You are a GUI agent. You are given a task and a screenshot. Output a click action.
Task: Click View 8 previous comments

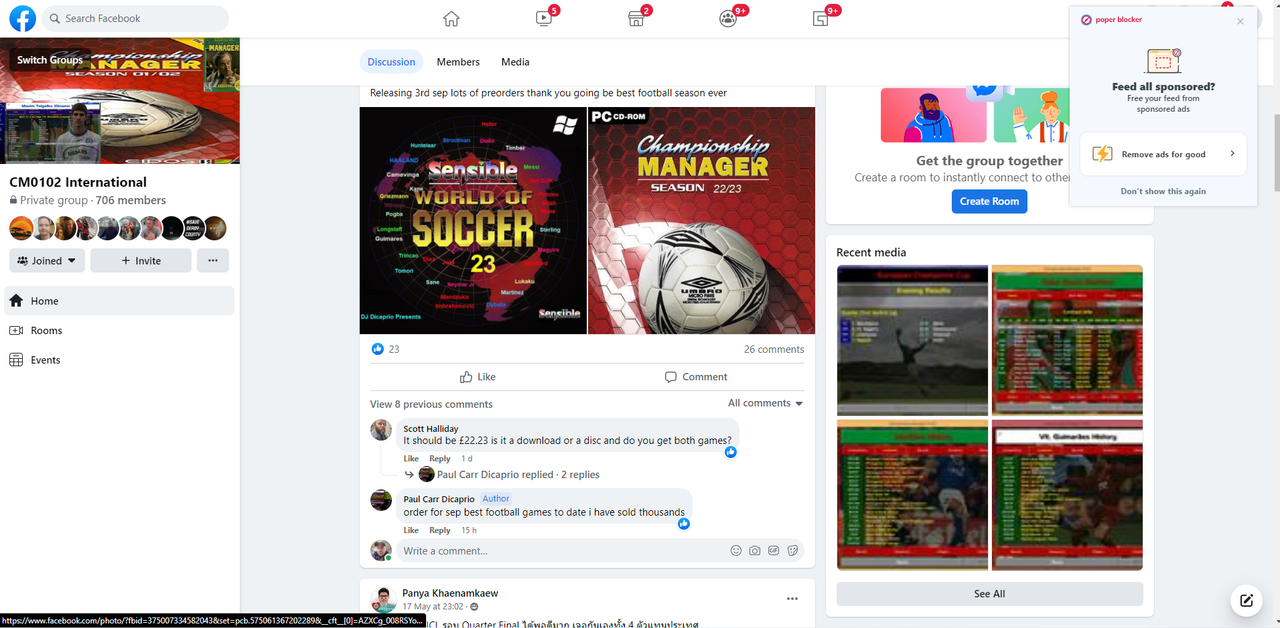point(431,404)
